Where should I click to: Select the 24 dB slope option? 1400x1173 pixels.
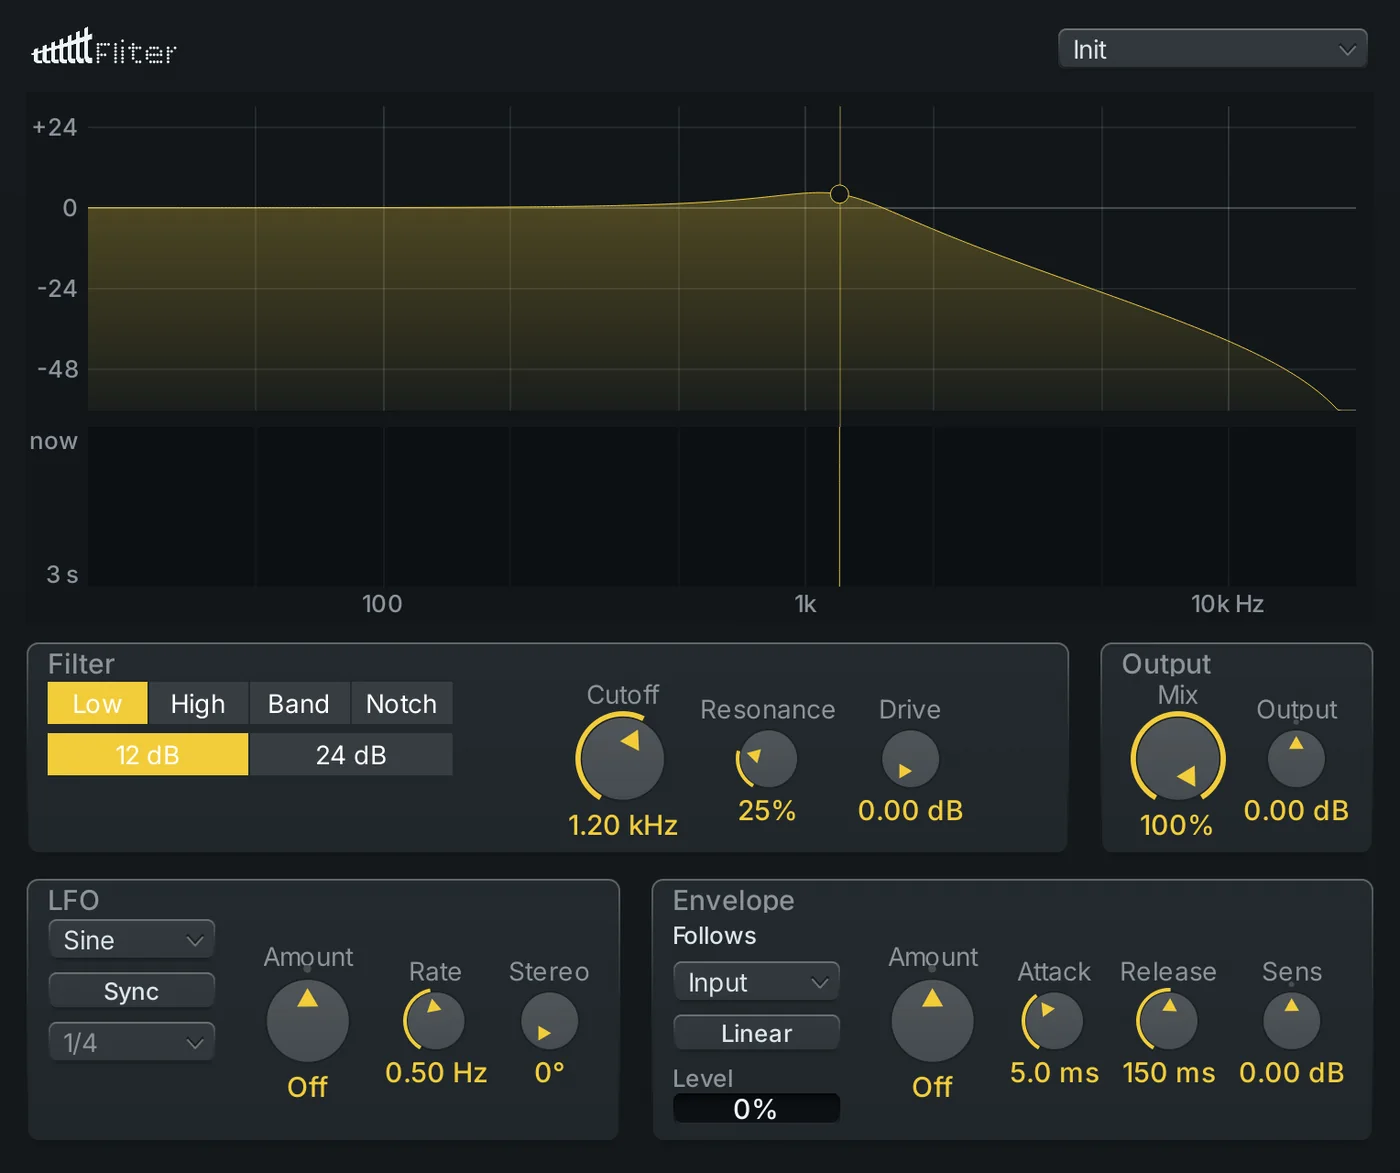(x=351, y=755)
